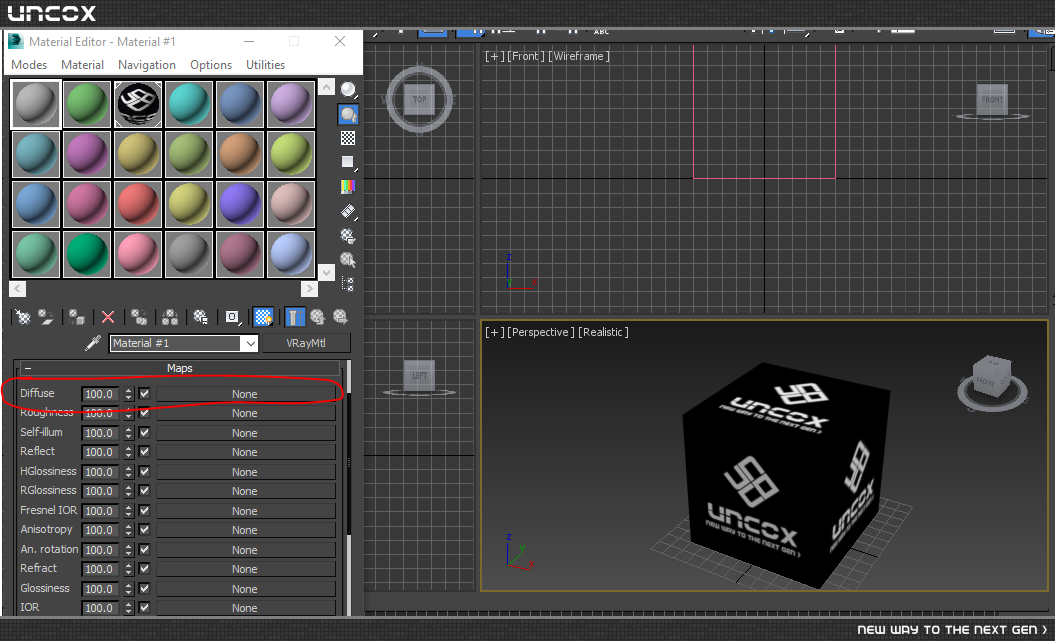Open material editor Options icon in side toolbar

click(348, 235)
